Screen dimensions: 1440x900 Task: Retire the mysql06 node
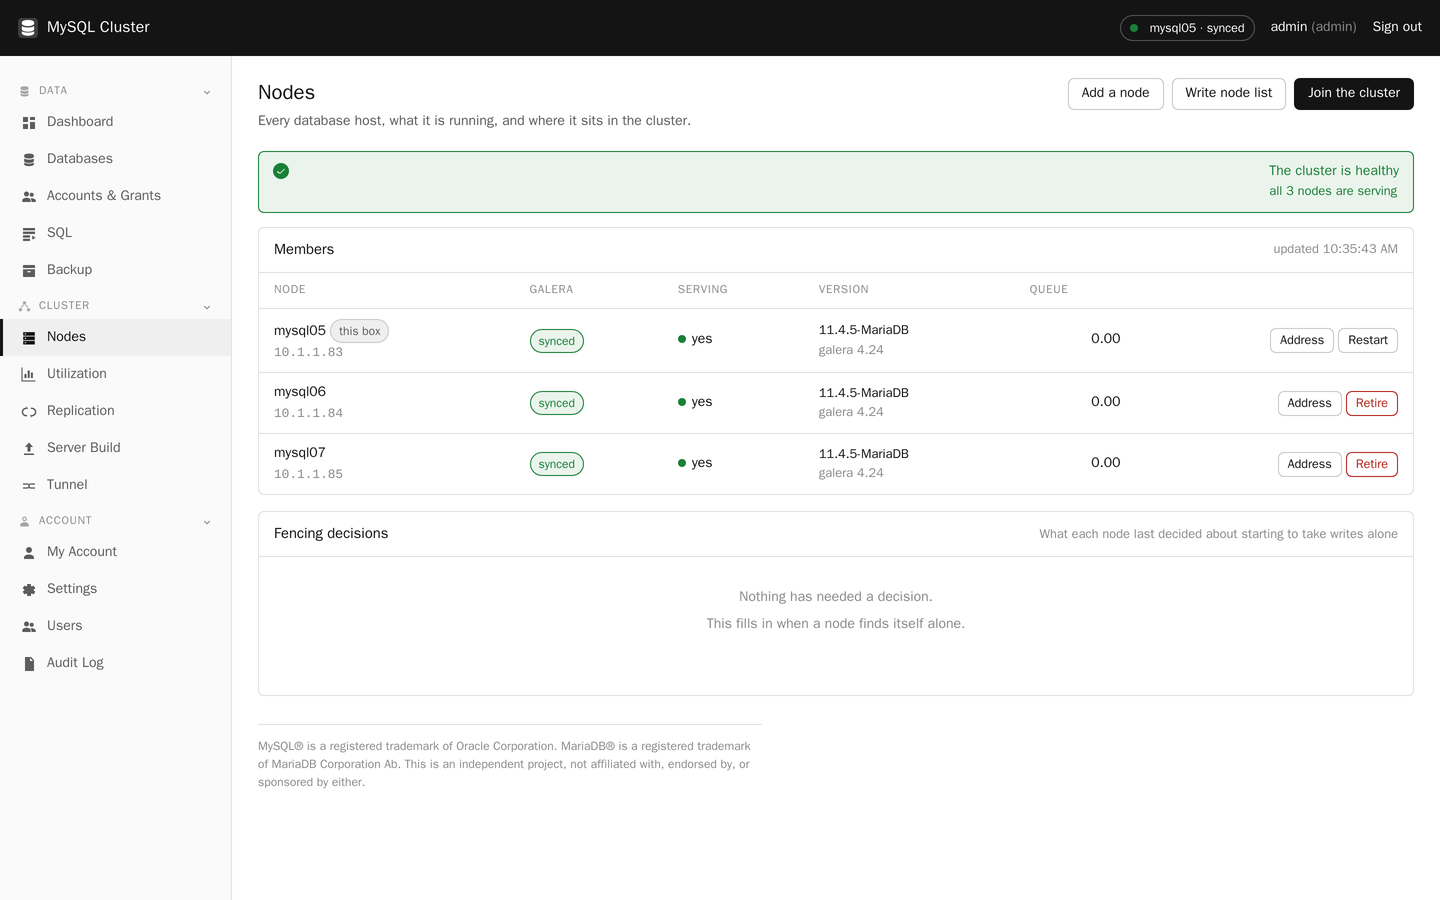coord(1371,403)
